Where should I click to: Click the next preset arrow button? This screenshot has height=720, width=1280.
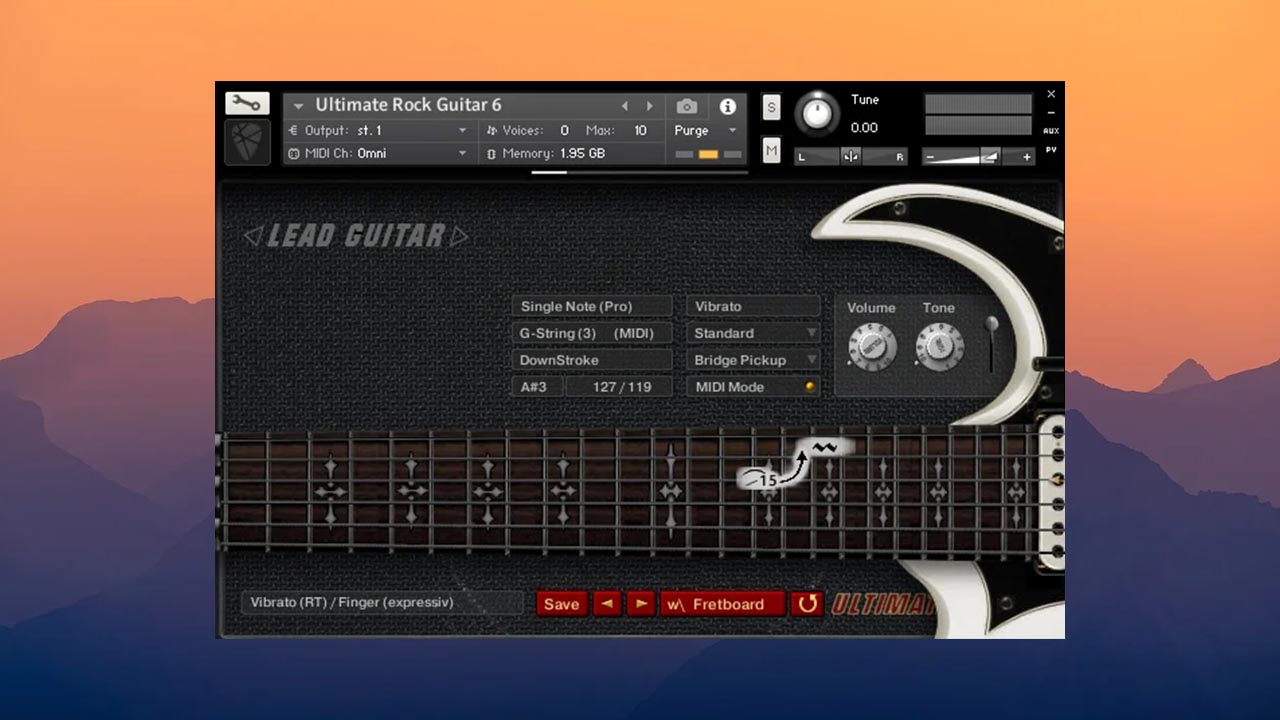[640, 604]
